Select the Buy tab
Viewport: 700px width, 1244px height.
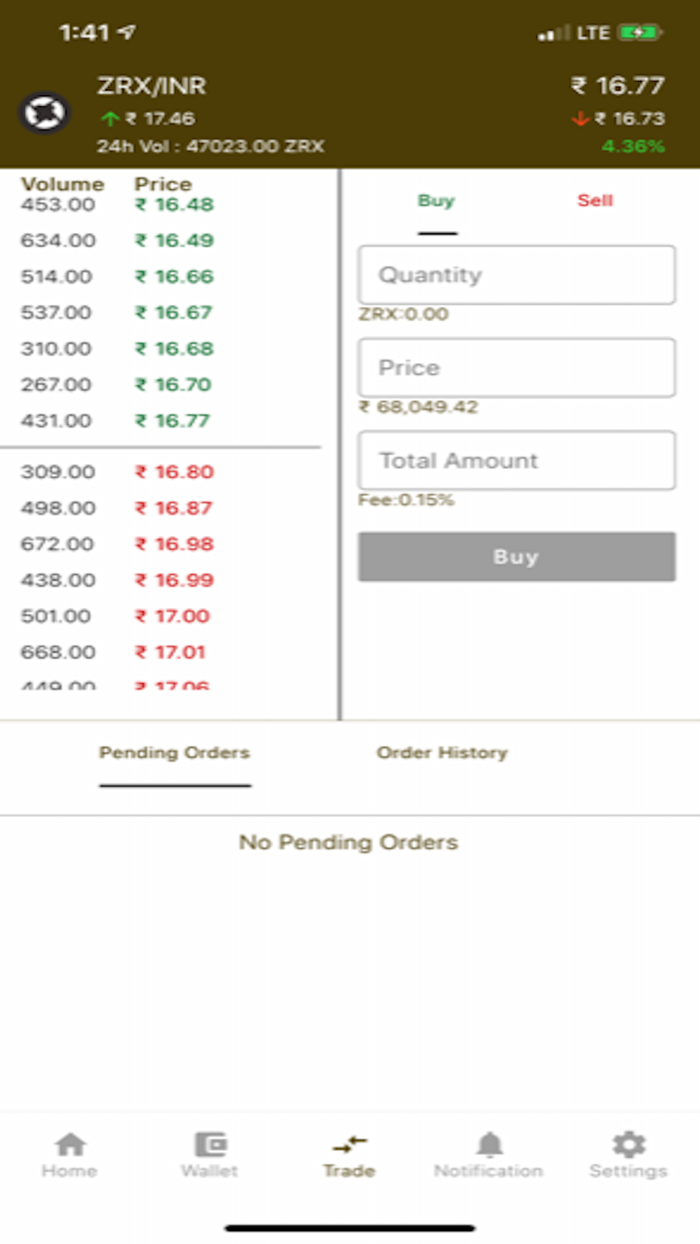434,200
